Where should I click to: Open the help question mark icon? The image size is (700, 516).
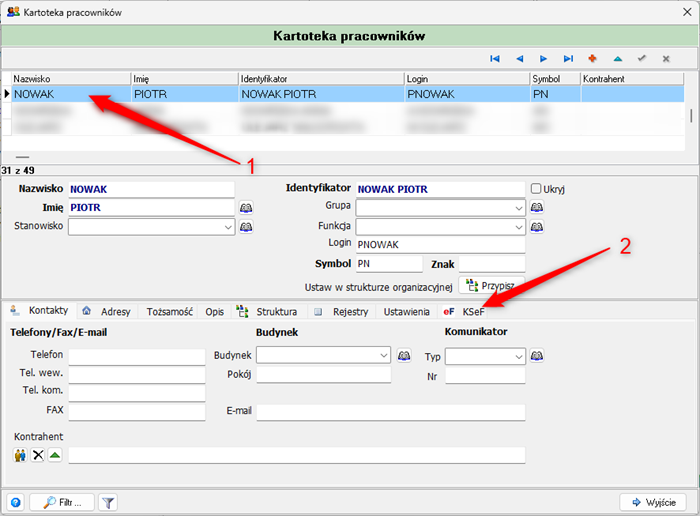point(15,502)
